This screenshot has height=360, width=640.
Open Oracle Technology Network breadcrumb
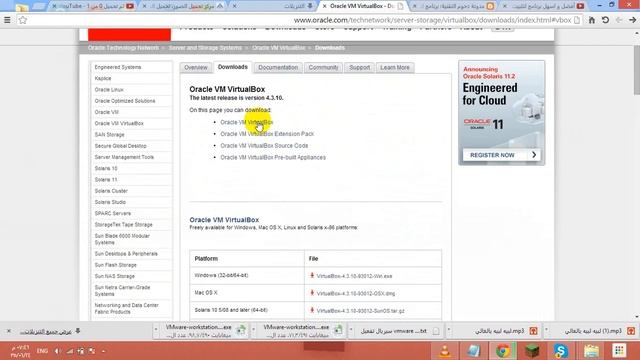pyautogui.click(x=123, y=48)
